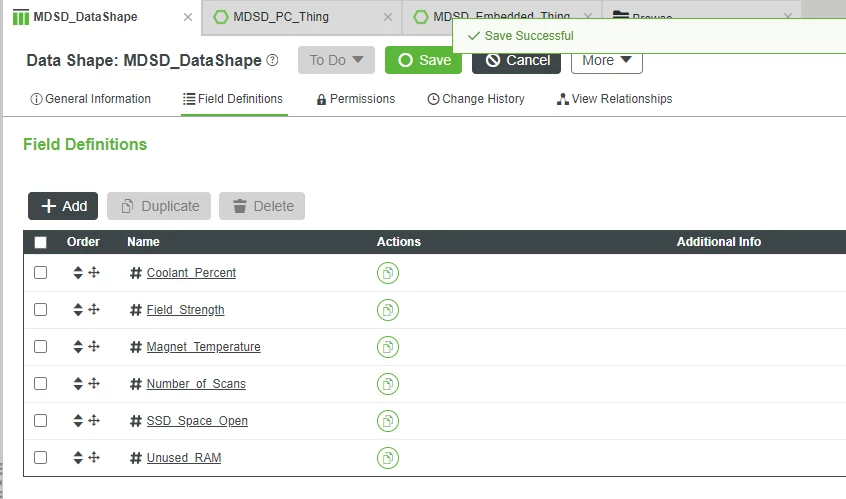This screenshot has width=846, height=499.
Task: Click the Save Successful notification
Action: (649, 36)
